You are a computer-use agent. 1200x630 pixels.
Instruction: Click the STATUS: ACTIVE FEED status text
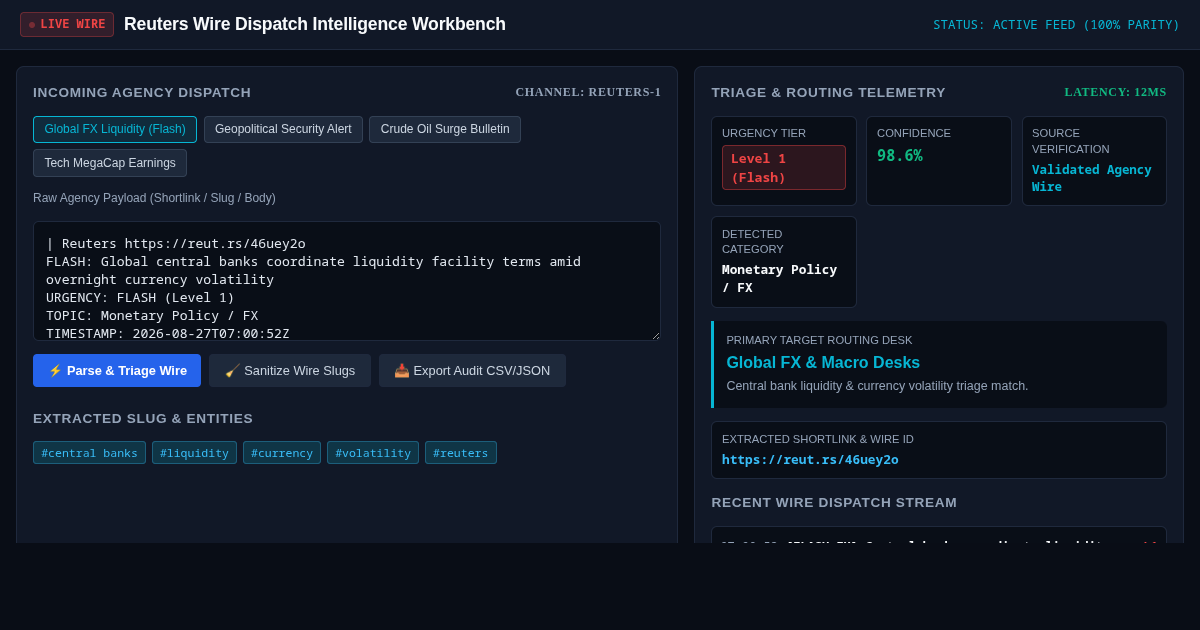click(1056, 25)
